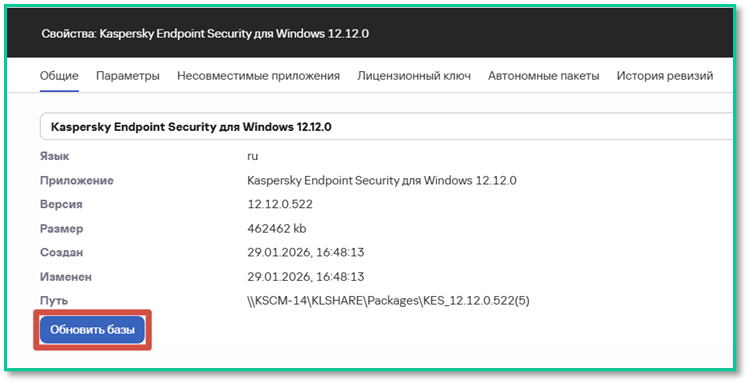Select version value 12.12.0.522
749x384 pixels.
click(x=280, y=204)
